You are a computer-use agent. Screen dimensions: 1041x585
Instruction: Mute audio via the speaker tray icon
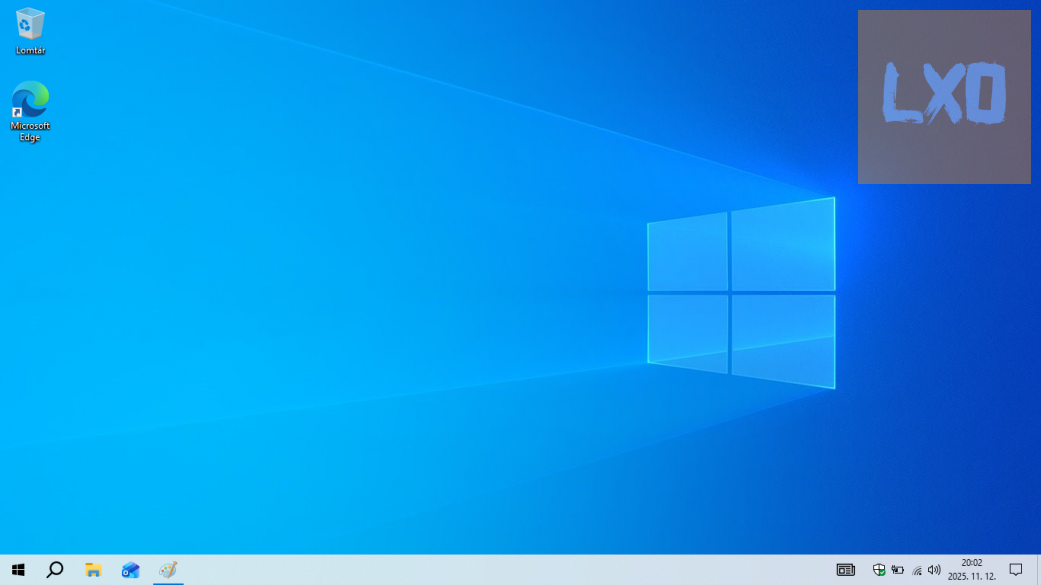(932, 570)
